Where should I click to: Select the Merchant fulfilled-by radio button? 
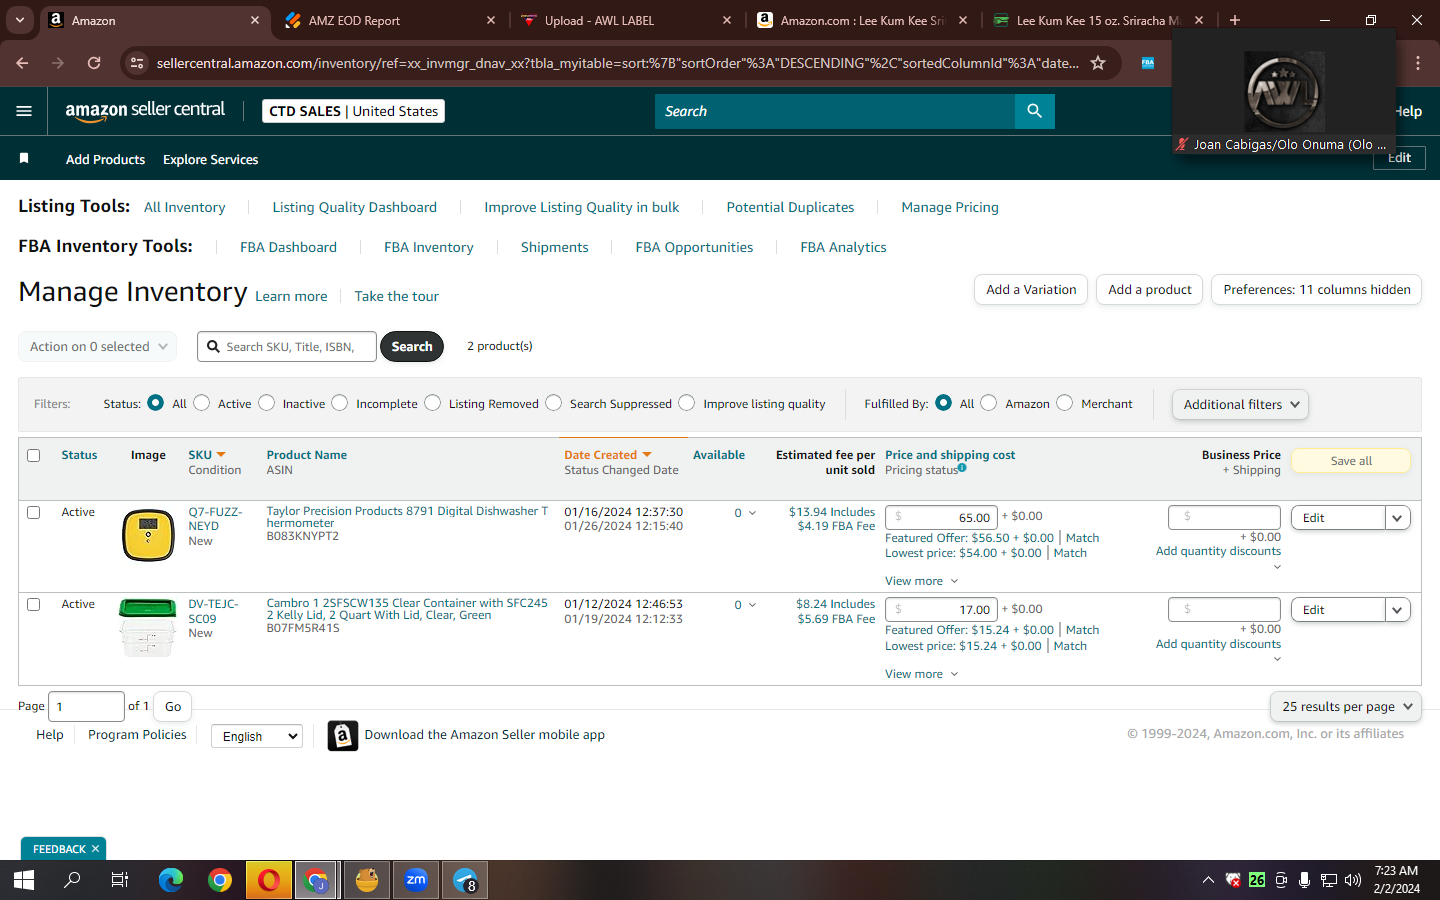click(x=1065, y=403)
